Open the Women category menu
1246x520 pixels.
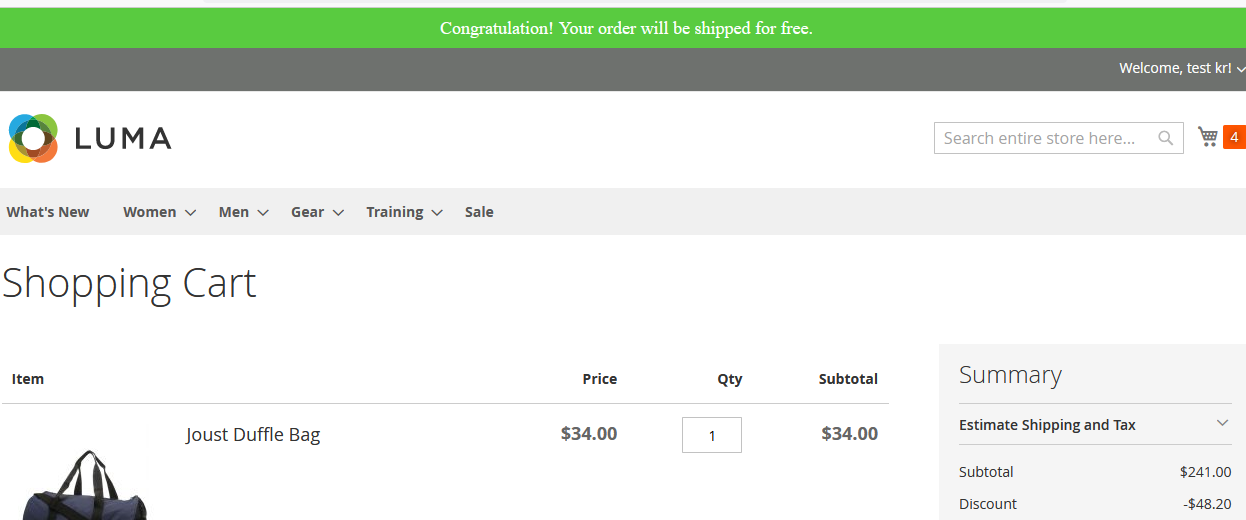coord(149,212)
